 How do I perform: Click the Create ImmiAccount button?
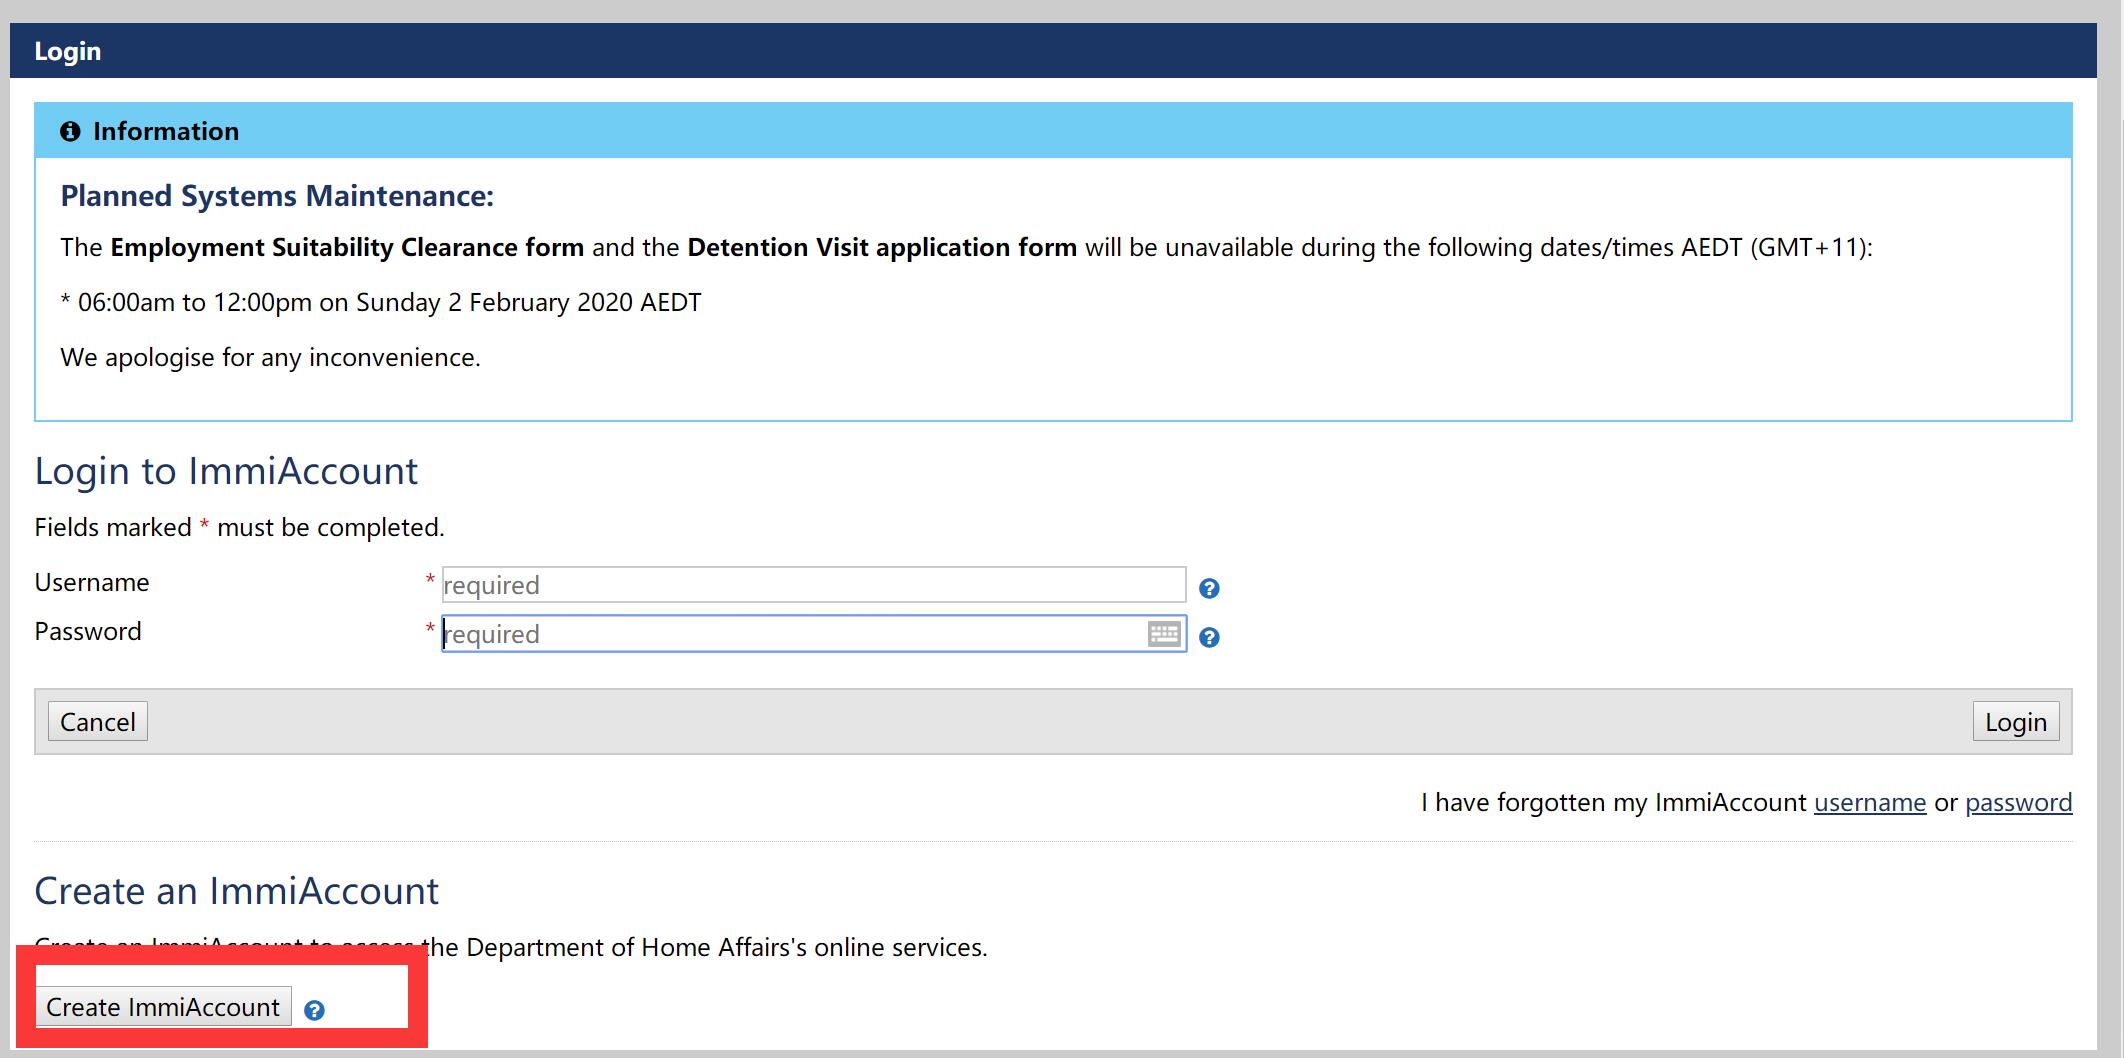(x=163, y=1007)
